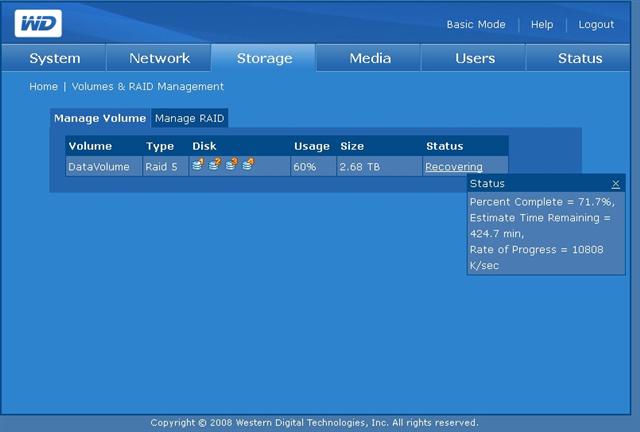Viewport: 640px width, 432px height.
Task: Open the Media tab
Action: point(370,58)
